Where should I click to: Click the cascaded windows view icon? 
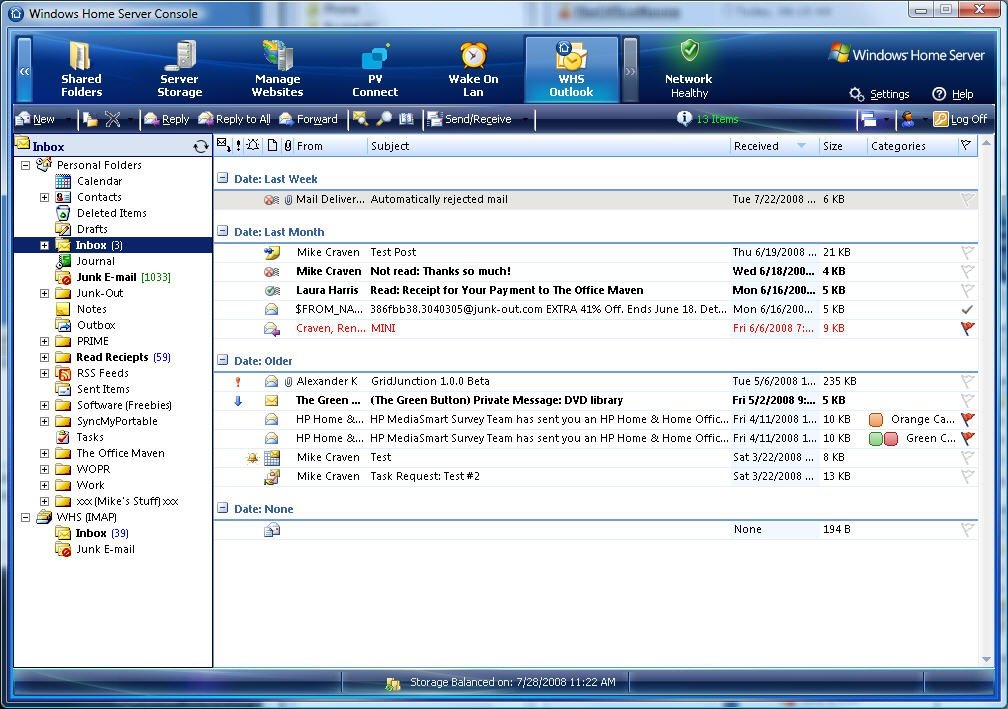point(868,120)
